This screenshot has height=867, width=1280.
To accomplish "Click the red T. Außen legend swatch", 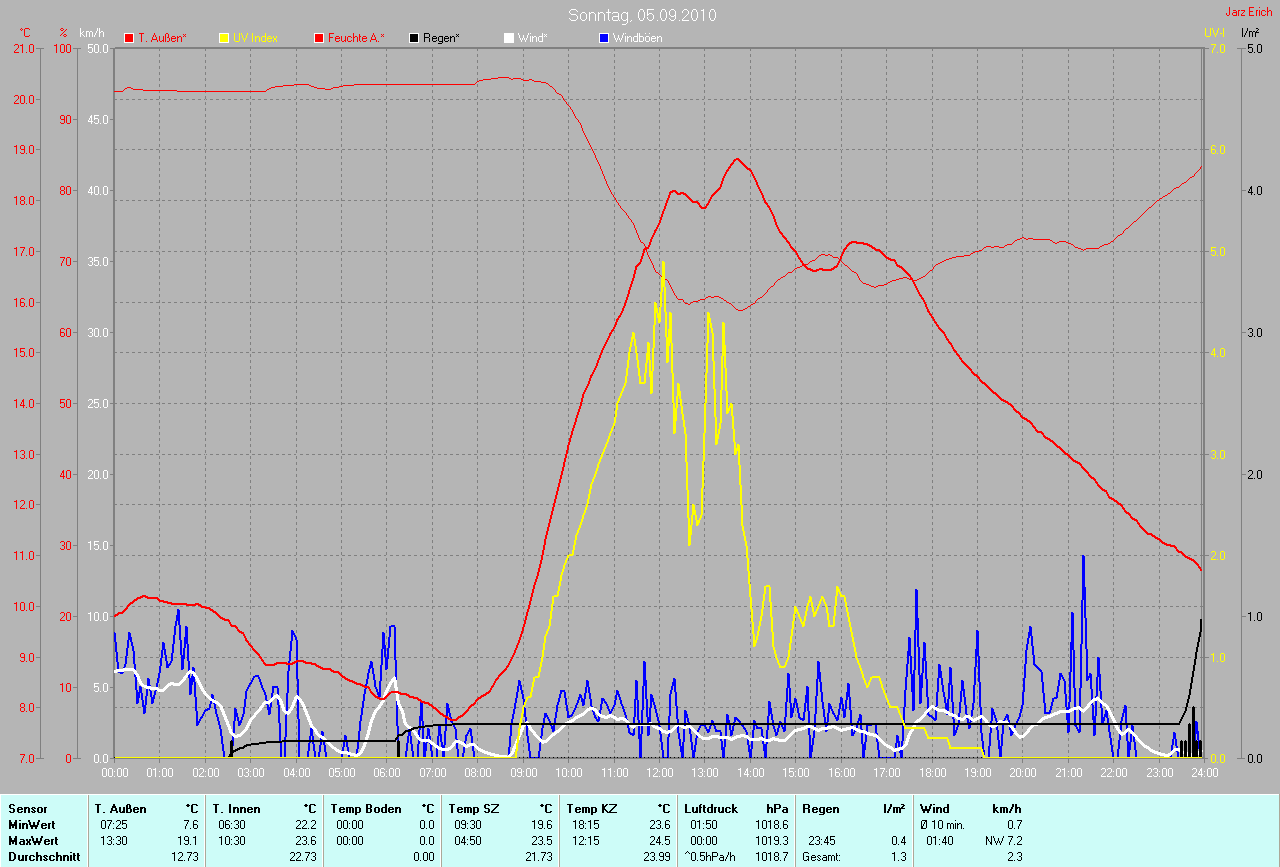I will 129,38.
